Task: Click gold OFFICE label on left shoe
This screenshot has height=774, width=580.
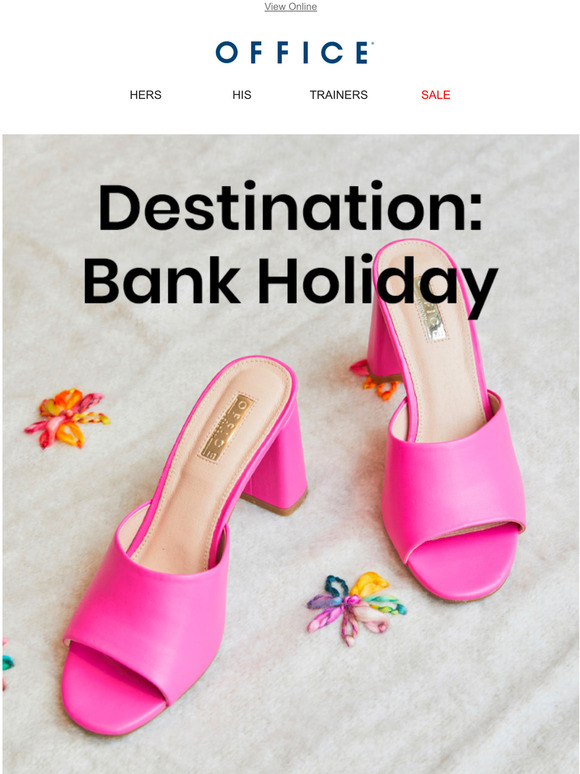Action: 227,427
